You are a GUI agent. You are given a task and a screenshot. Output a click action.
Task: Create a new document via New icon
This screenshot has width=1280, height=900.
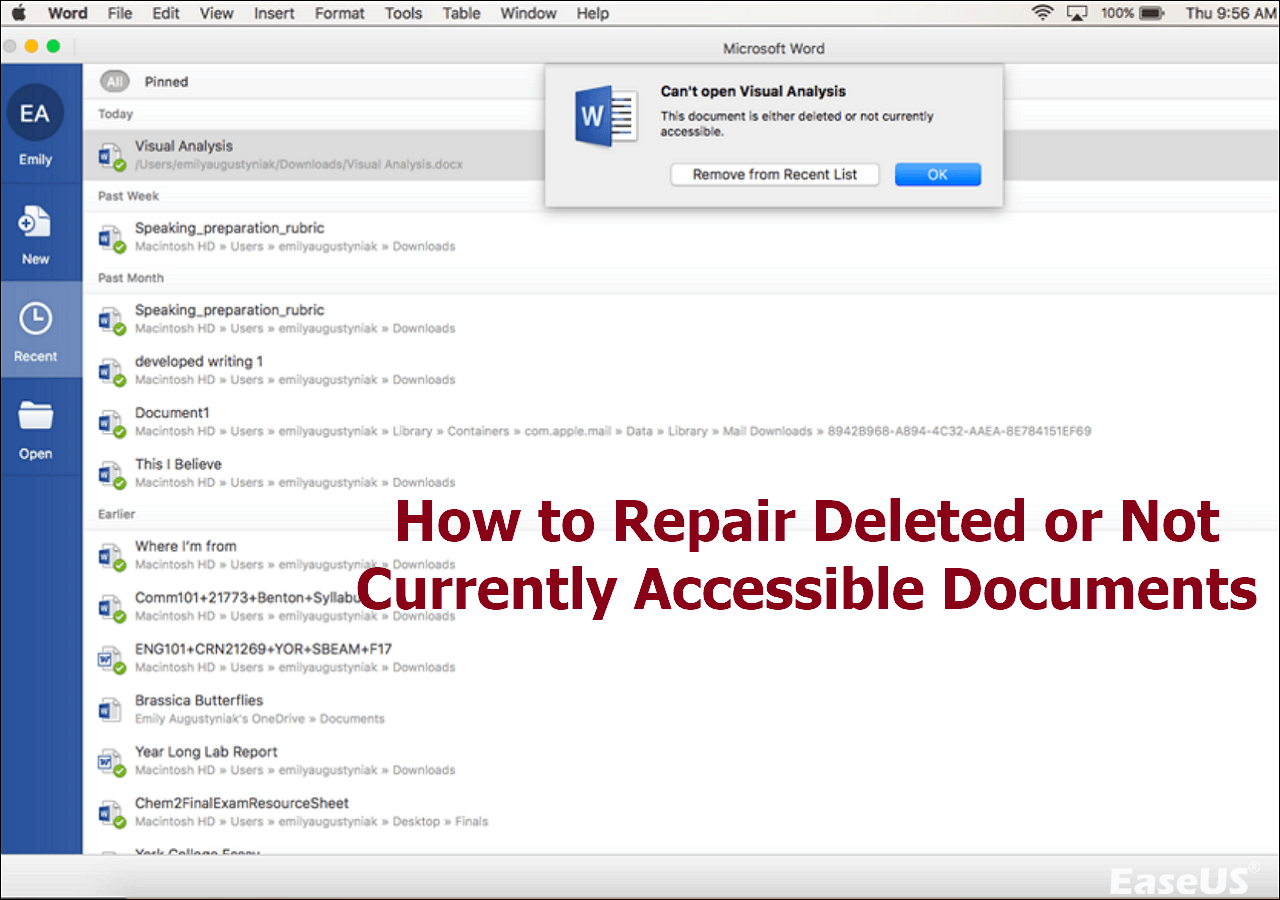pyautogui.click(x=35, y=221)
